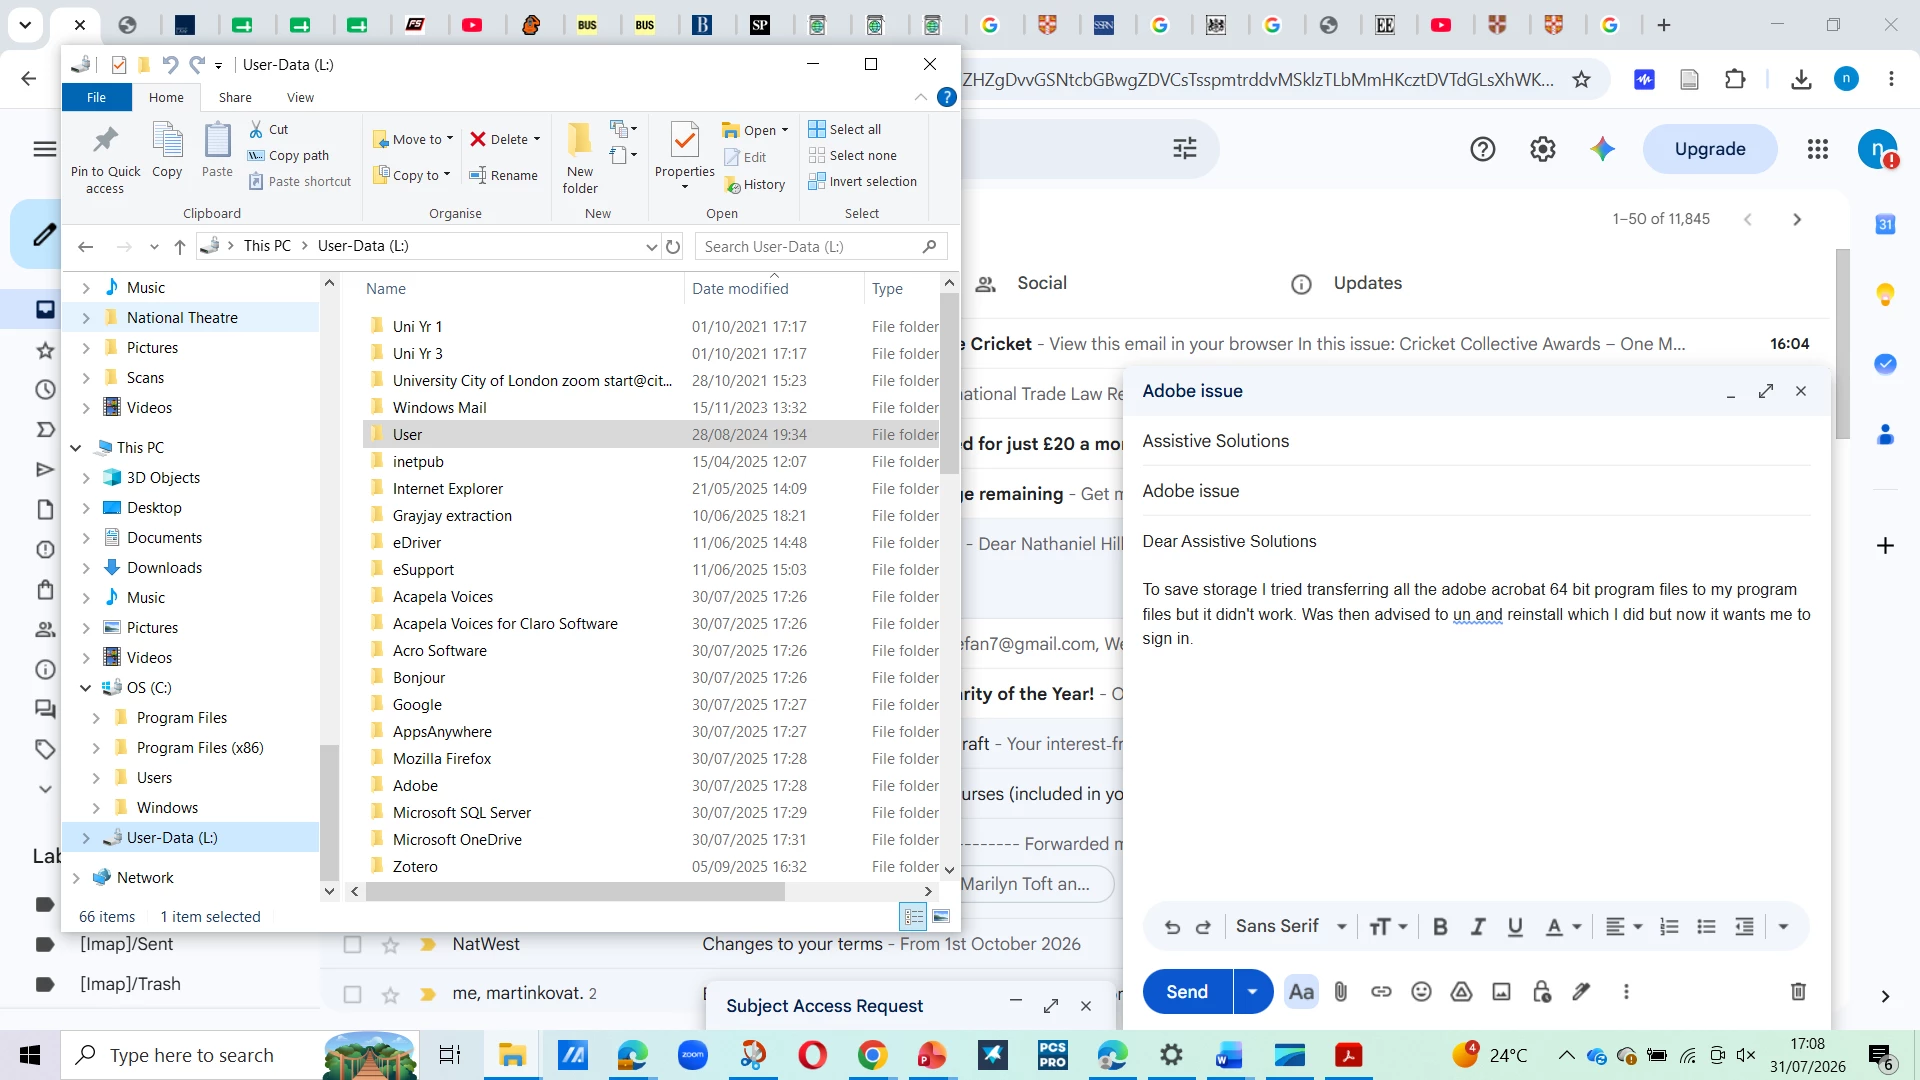This screenshot has height=1080, width=1920.
Task: Switch to the View ribbon tab
Action: tap(300, 97)
